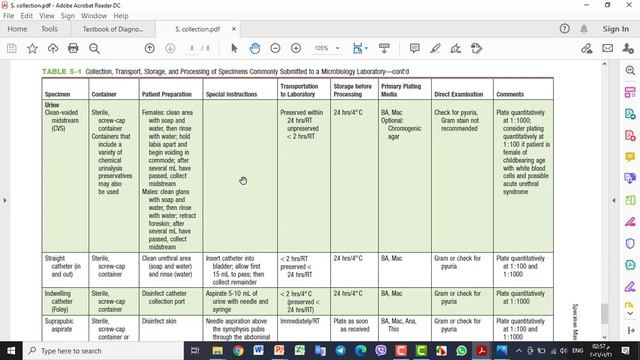
Task: Show more tools with the sidebar down chevron
Action: 630,313
